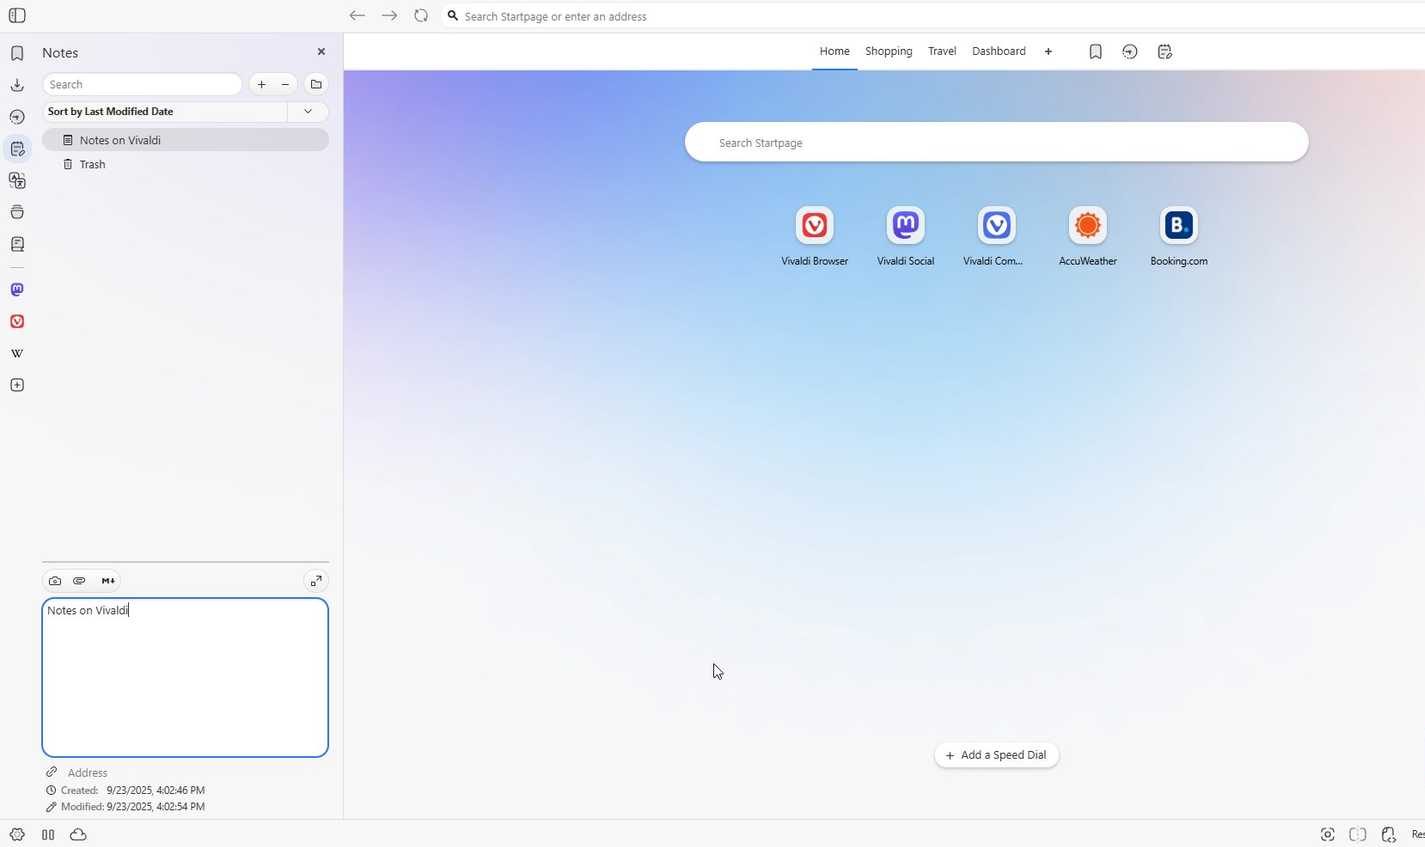Toggle Break Mode in the status bar

47,834
